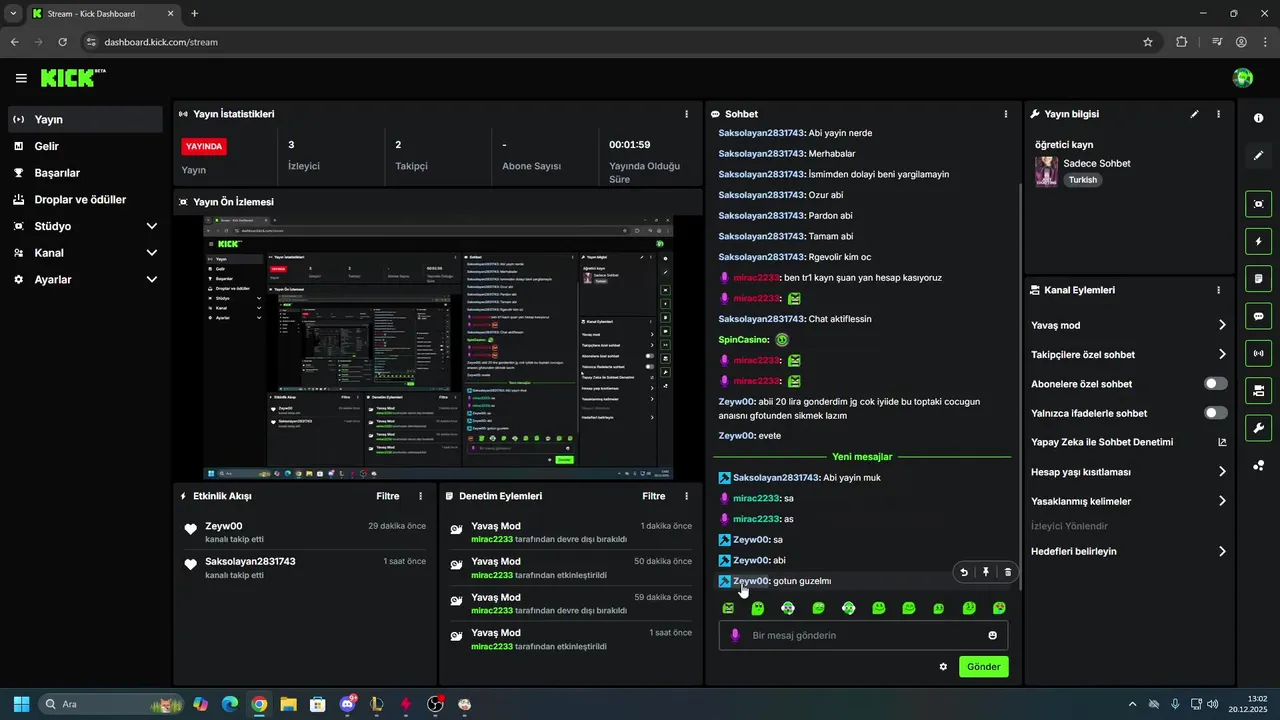Click the Sadece Sohbet category thumbnail
The height and width of the screenshot is (720, 1280).
pos(1046,171)
